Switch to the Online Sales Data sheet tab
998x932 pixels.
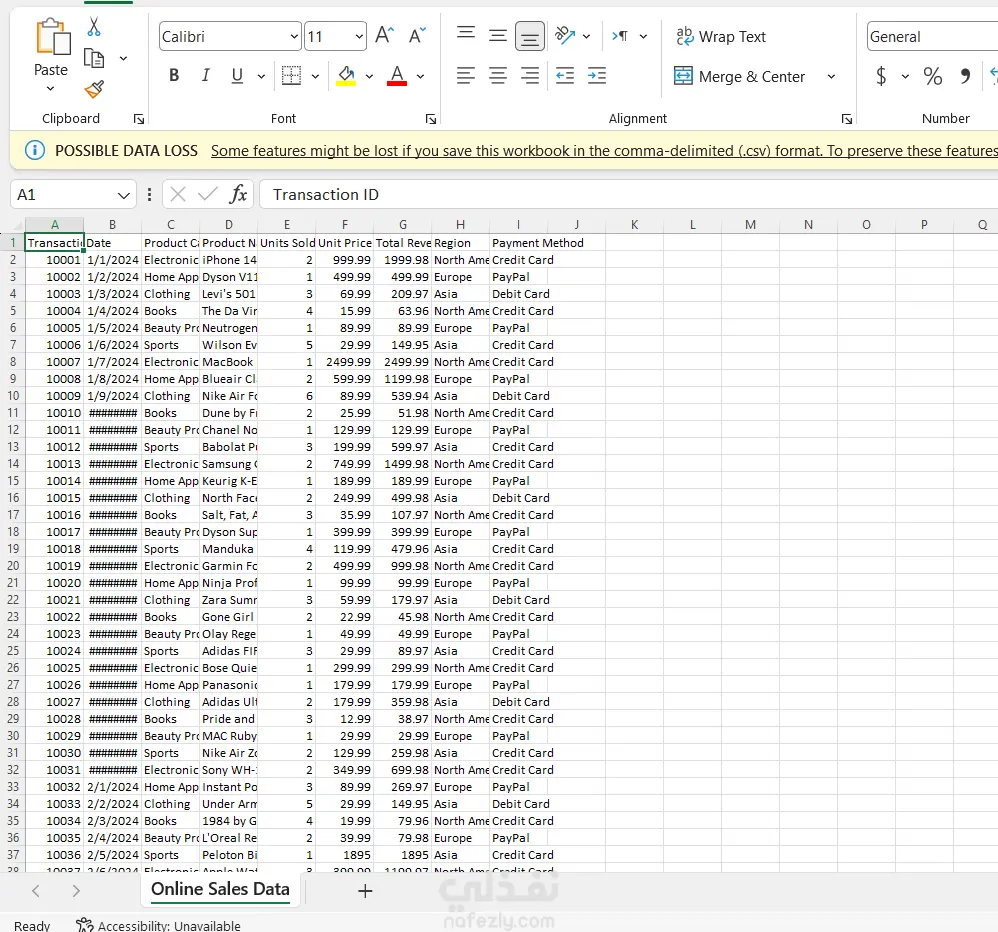point(220,889)
